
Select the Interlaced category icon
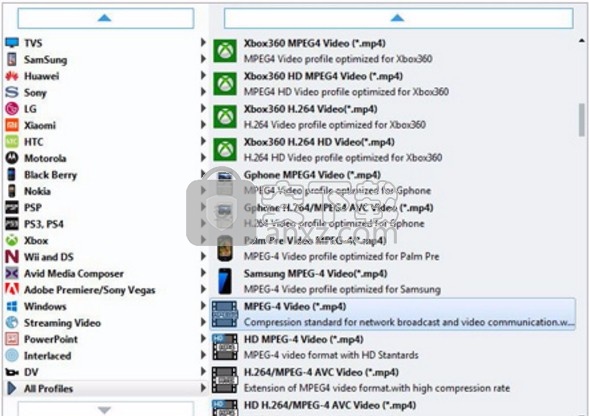point(12,355)
